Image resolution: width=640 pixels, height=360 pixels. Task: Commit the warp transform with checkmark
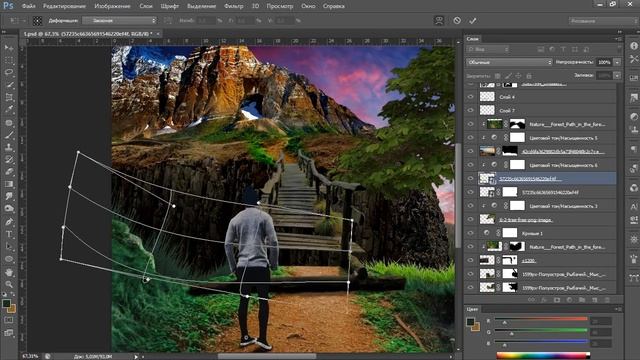click(x=473, y=20)
